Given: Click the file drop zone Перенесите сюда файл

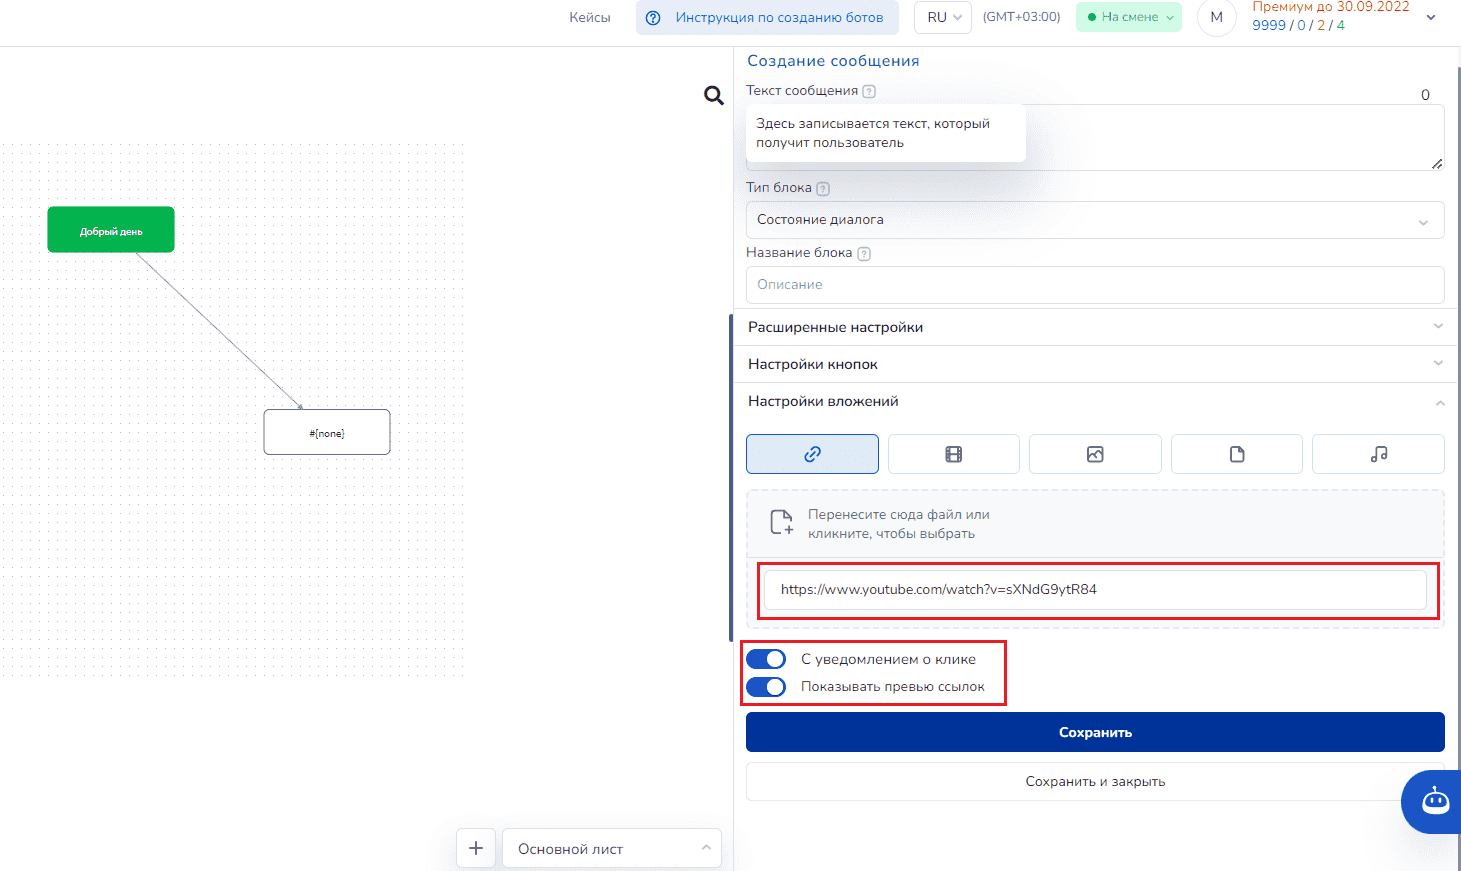Looking at the screenshot, I should point(1095,524).
